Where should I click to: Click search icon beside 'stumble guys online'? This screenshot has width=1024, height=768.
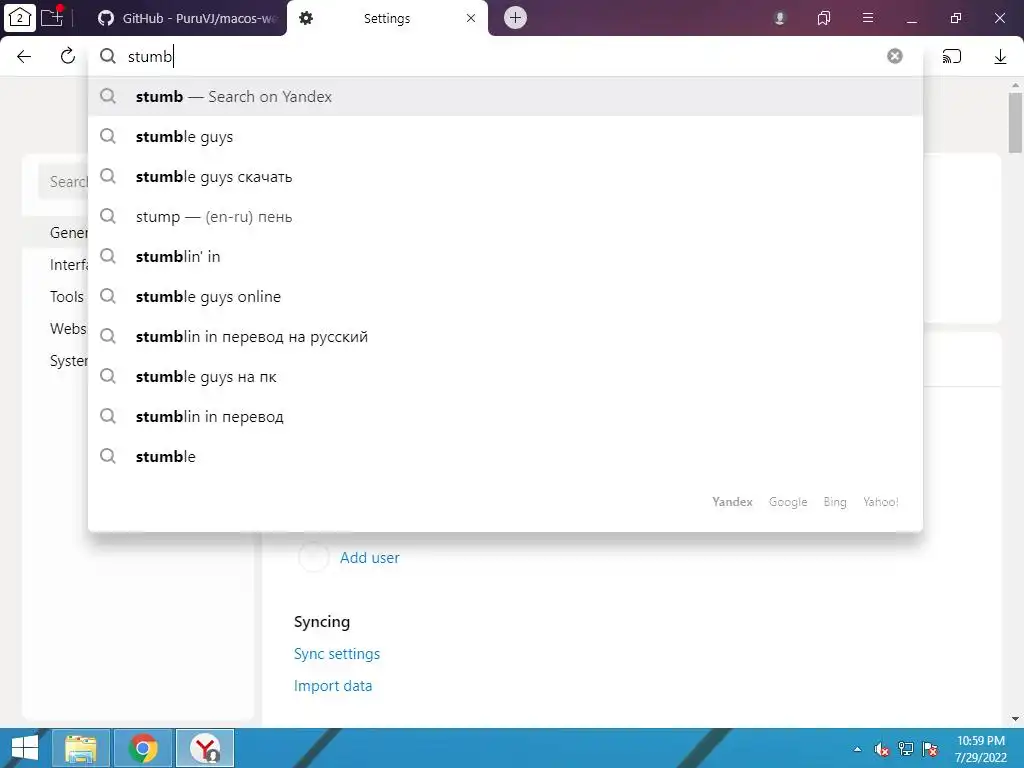[108, 296]
